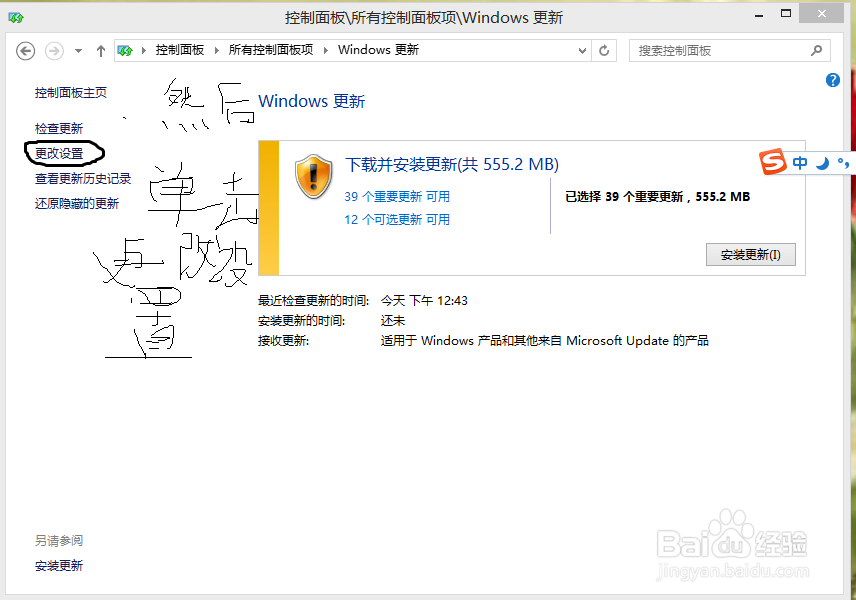856x600 pixels.
Task: Click the Forward navigation arrow
Action: click(54, 51)
